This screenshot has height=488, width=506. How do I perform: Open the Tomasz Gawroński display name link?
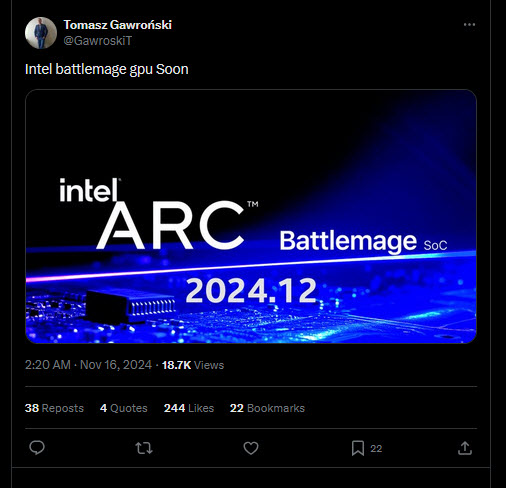click(x=117, y=25)
